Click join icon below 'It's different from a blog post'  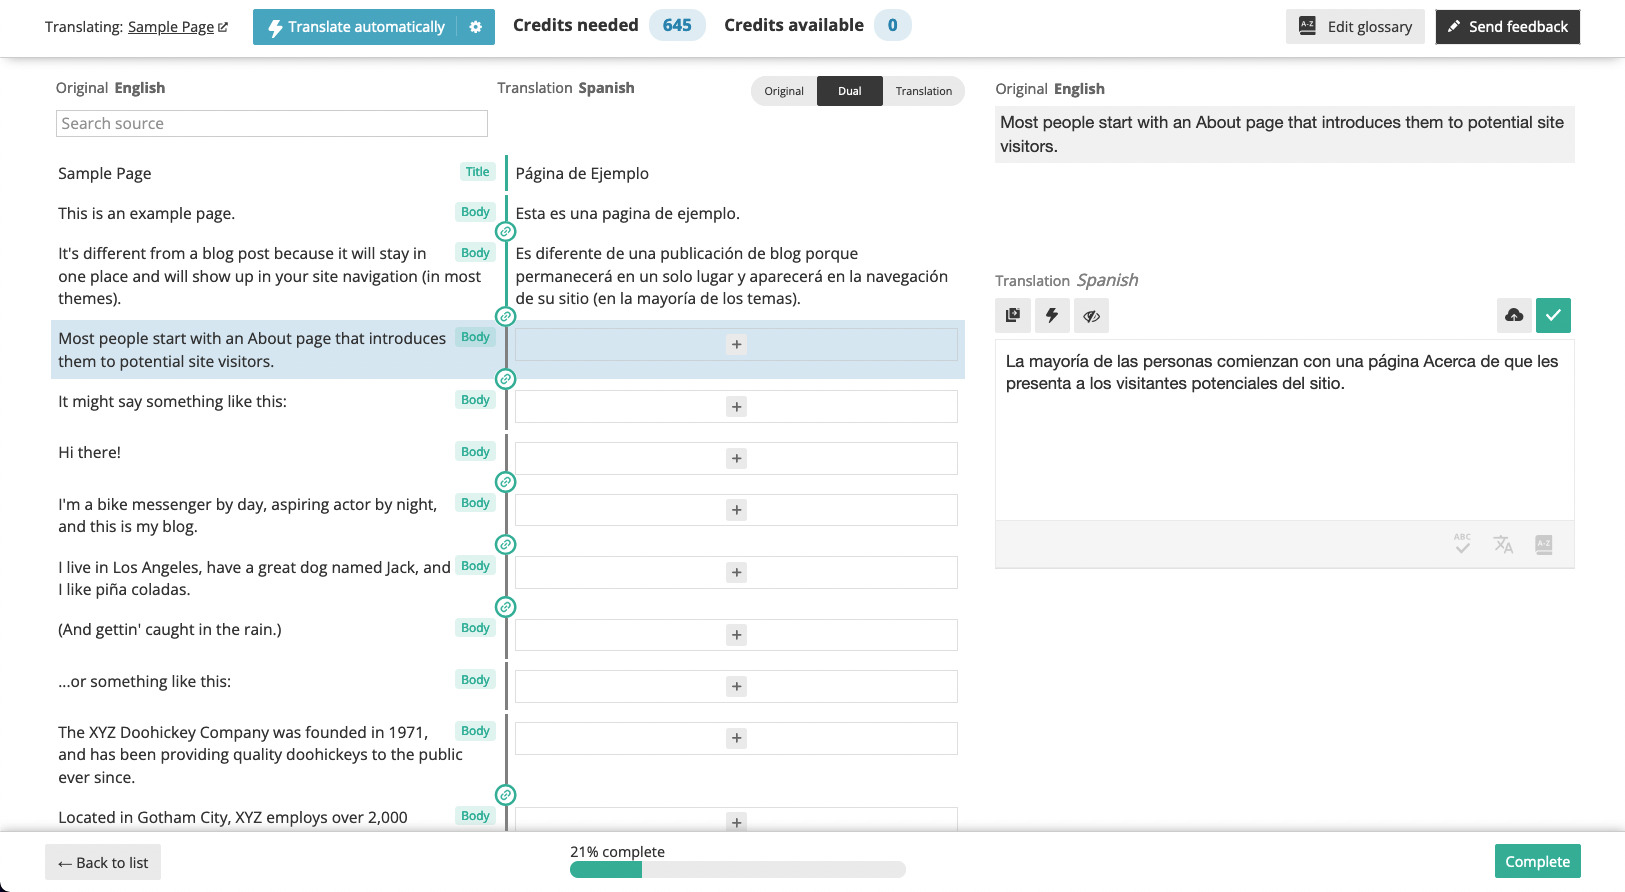[506, 317]
